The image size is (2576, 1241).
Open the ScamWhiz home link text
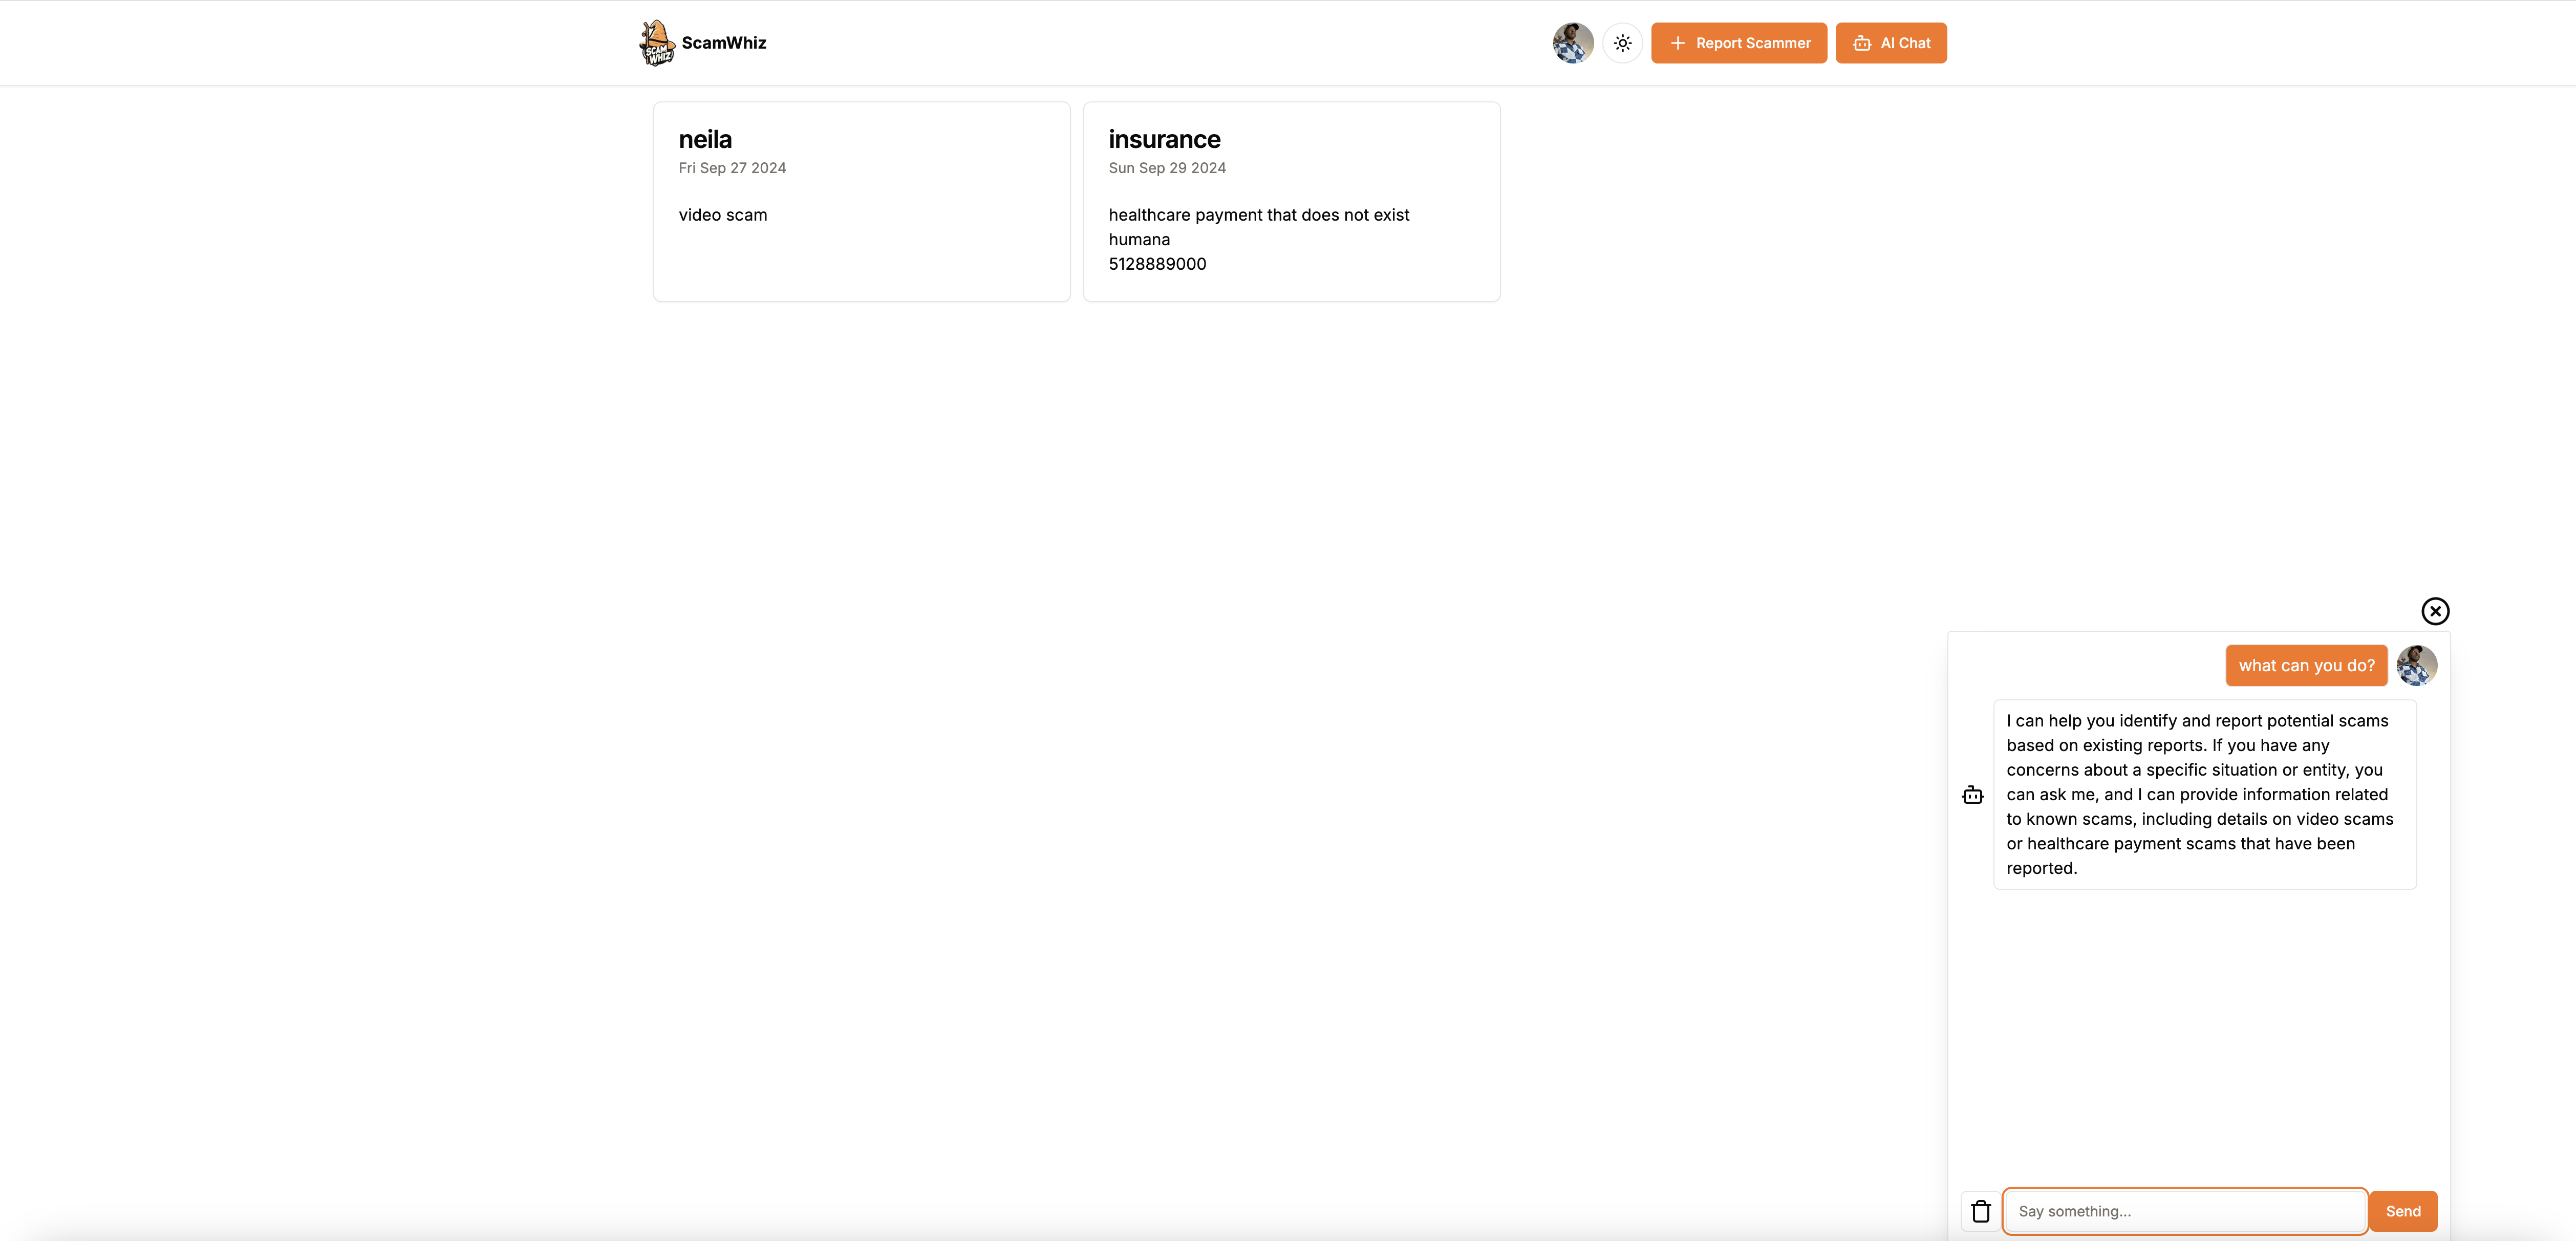pos(723,43)
